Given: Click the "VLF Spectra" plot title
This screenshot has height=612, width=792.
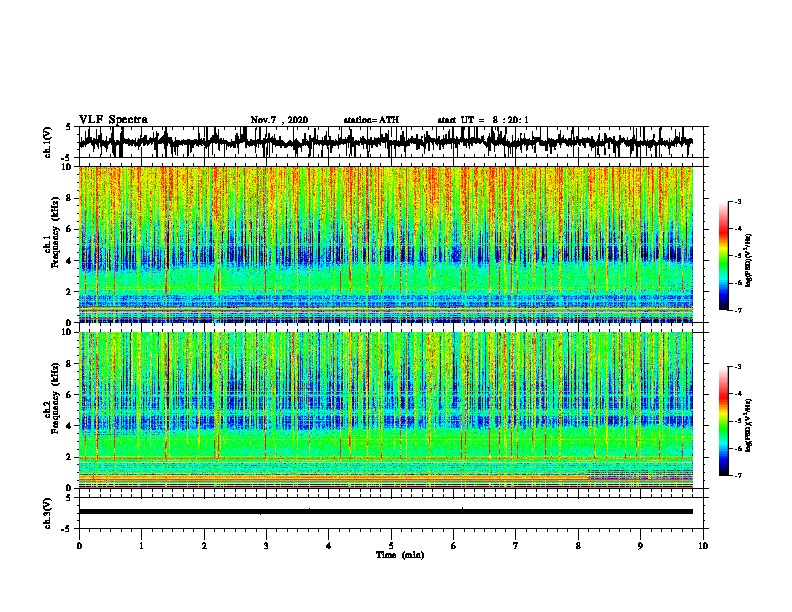Looking at the screenshot, I should 113,120.
